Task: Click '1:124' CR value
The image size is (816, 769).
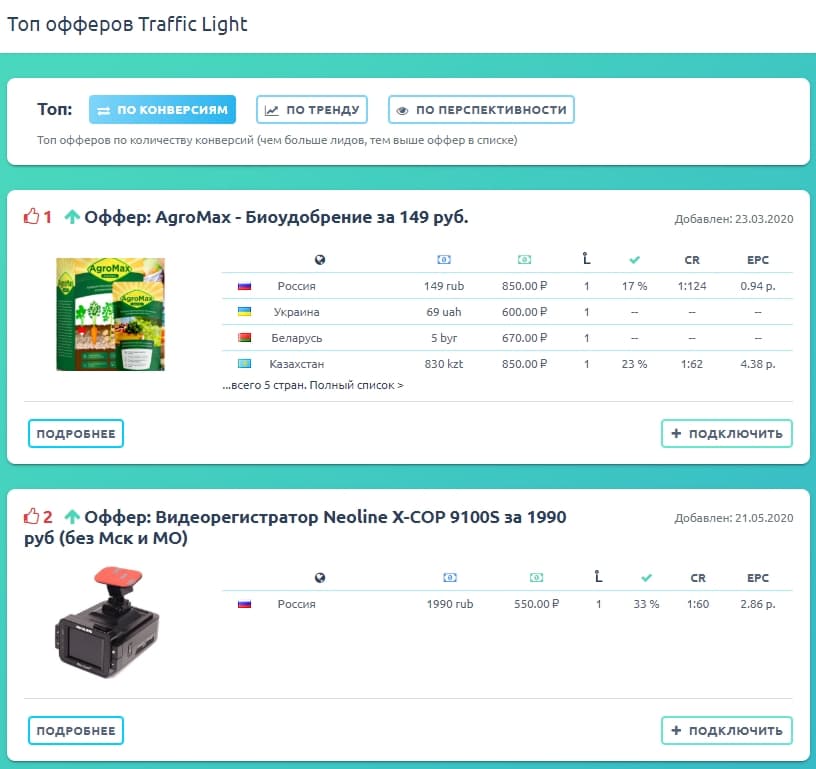Action: click(x=692, y=286)
